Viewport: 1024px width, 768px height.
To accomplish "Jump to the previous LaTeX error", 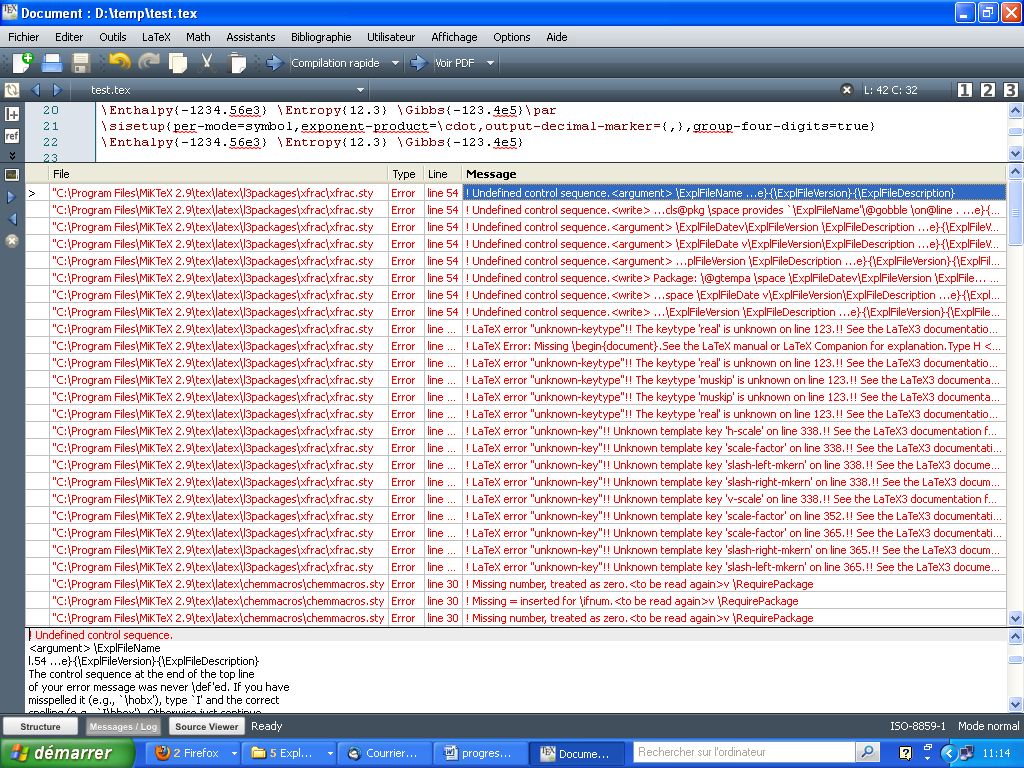I will coord(11,219).
